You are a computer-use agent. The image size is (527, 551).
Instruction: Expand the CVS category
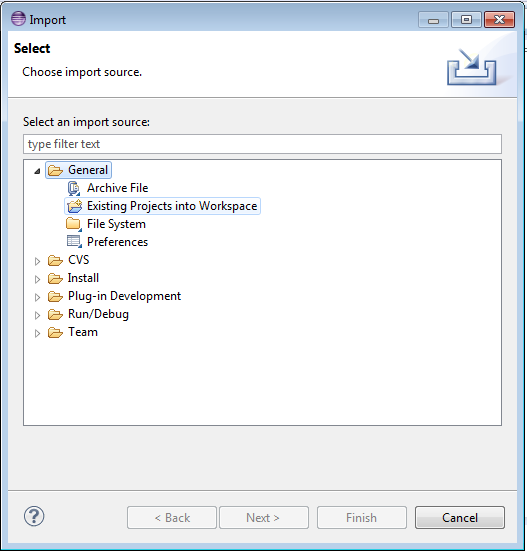[x=37, y=261]
